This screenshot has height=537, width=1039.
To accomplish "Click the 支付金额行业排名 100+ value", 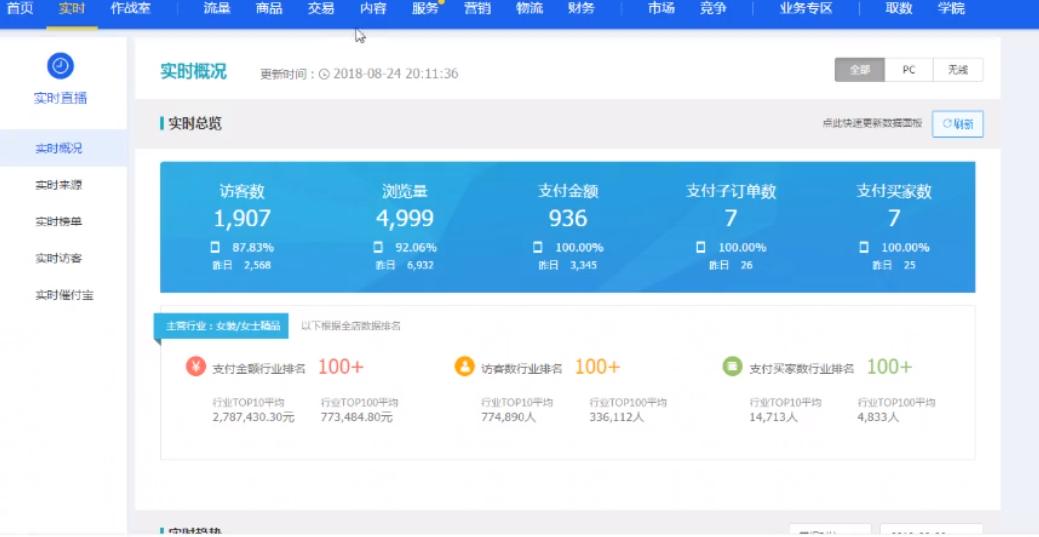I will pyautogui.click(x=341, y=367).
